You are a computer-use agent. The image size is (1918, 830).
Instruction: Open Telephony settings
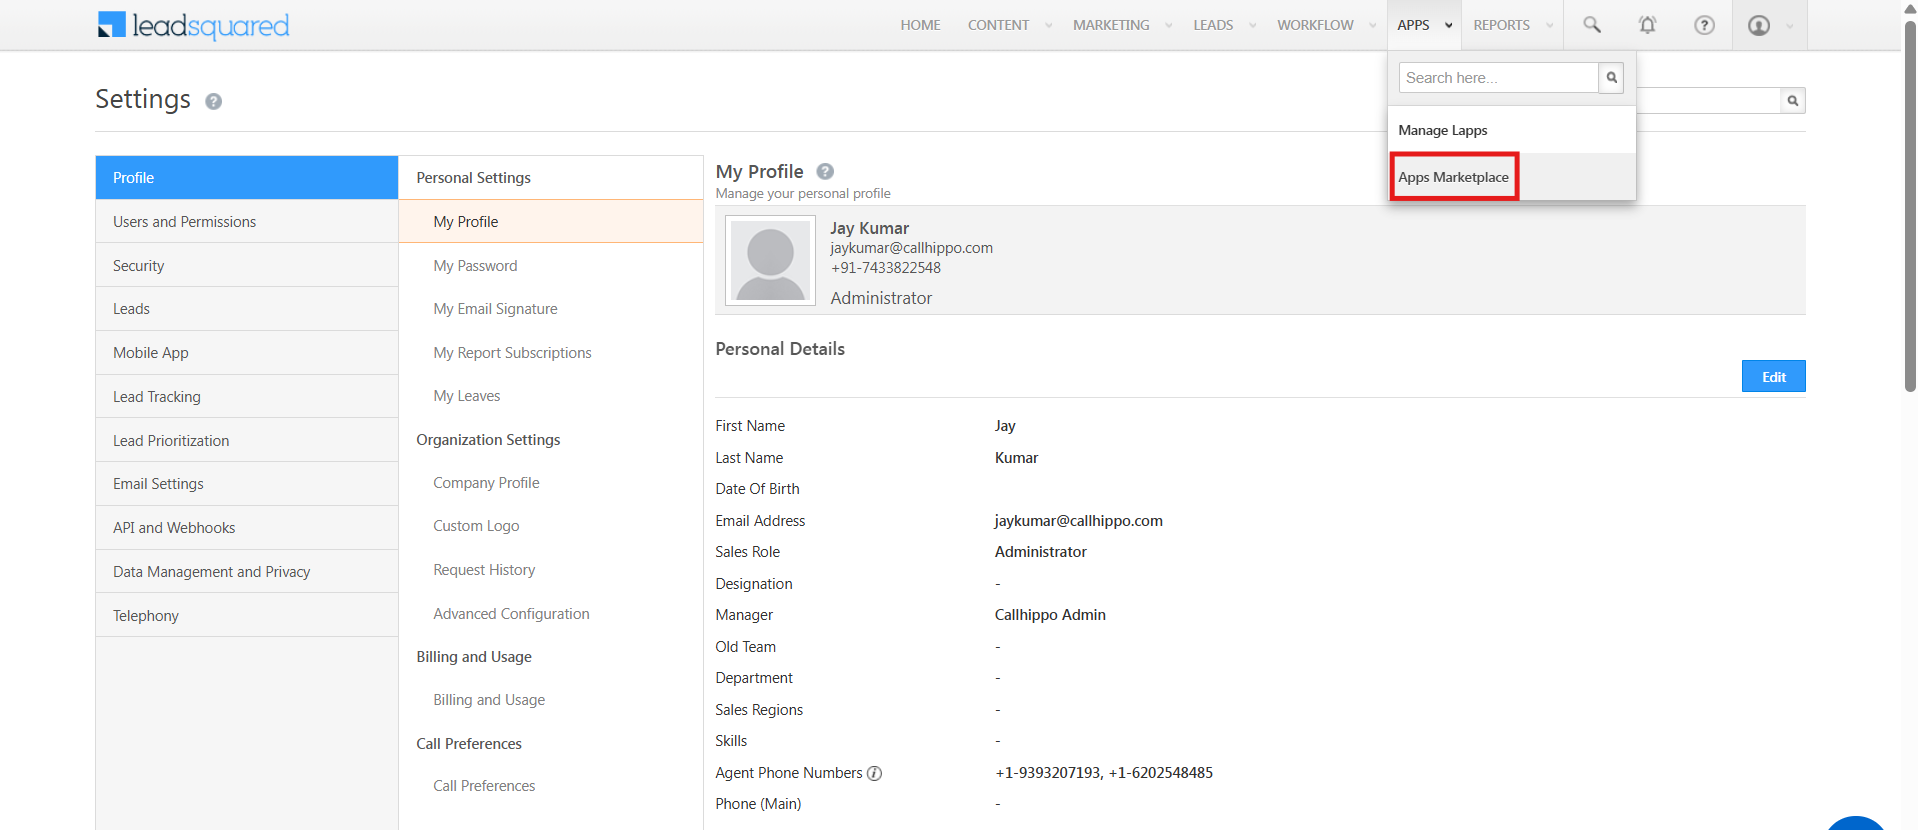tap(247, 616)
